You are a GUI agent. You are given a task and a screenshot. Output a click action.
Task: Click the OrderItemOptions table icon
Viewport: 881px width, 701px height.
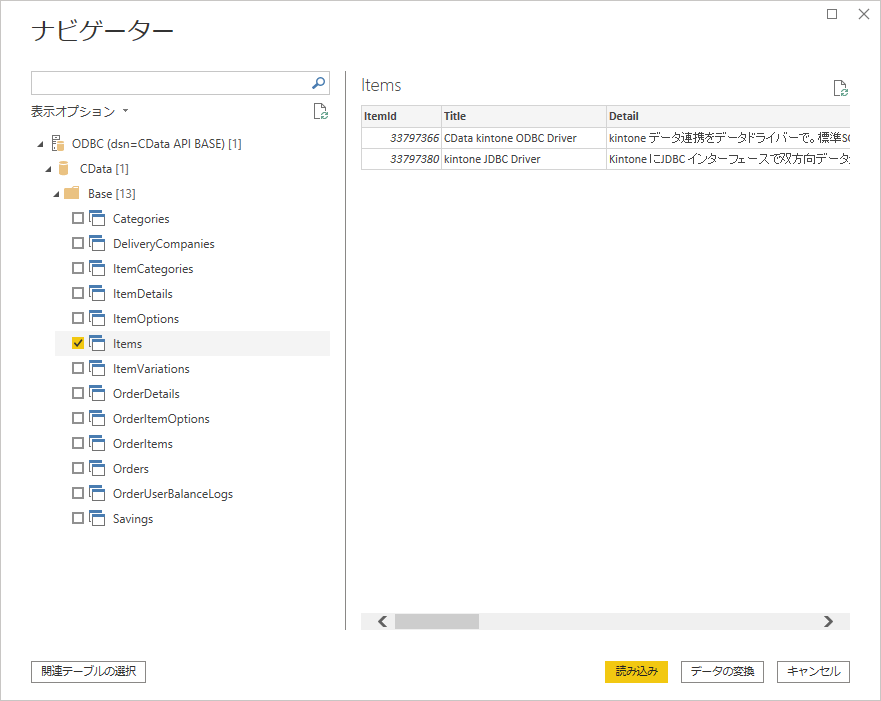[97, 418]
